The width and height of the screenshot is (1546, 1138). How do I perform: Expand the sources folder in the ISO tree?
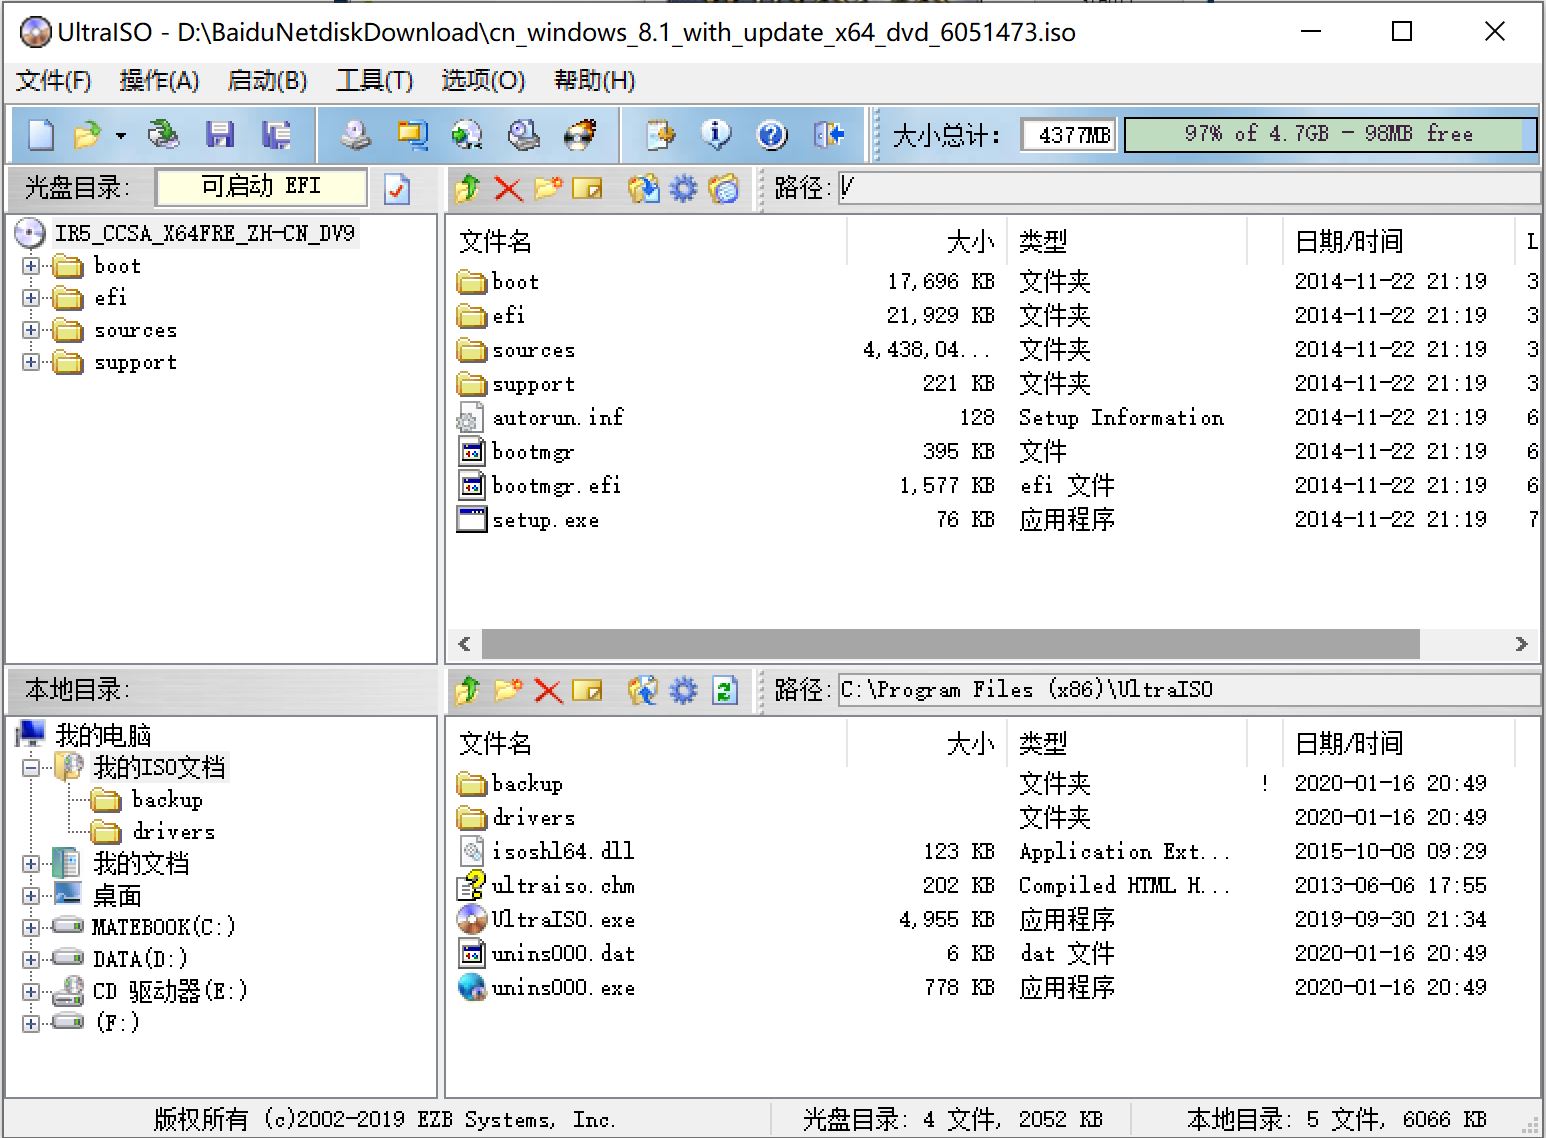point(31,330)
